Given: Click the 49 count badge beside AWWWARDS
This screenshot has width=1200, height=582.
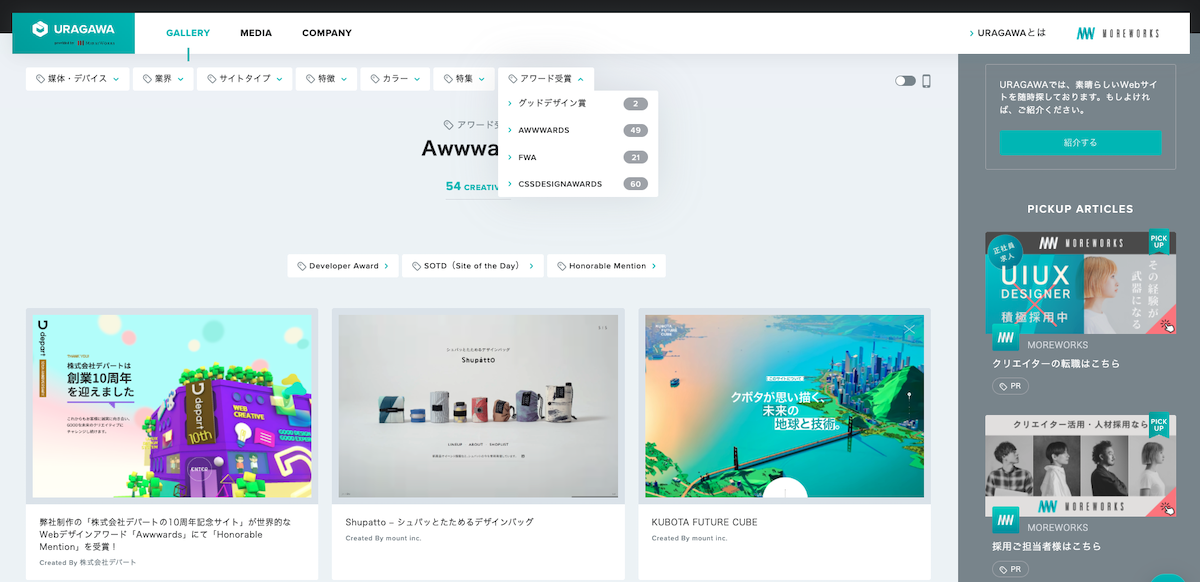Looking at the screenshot, I should tap(635, 130).
